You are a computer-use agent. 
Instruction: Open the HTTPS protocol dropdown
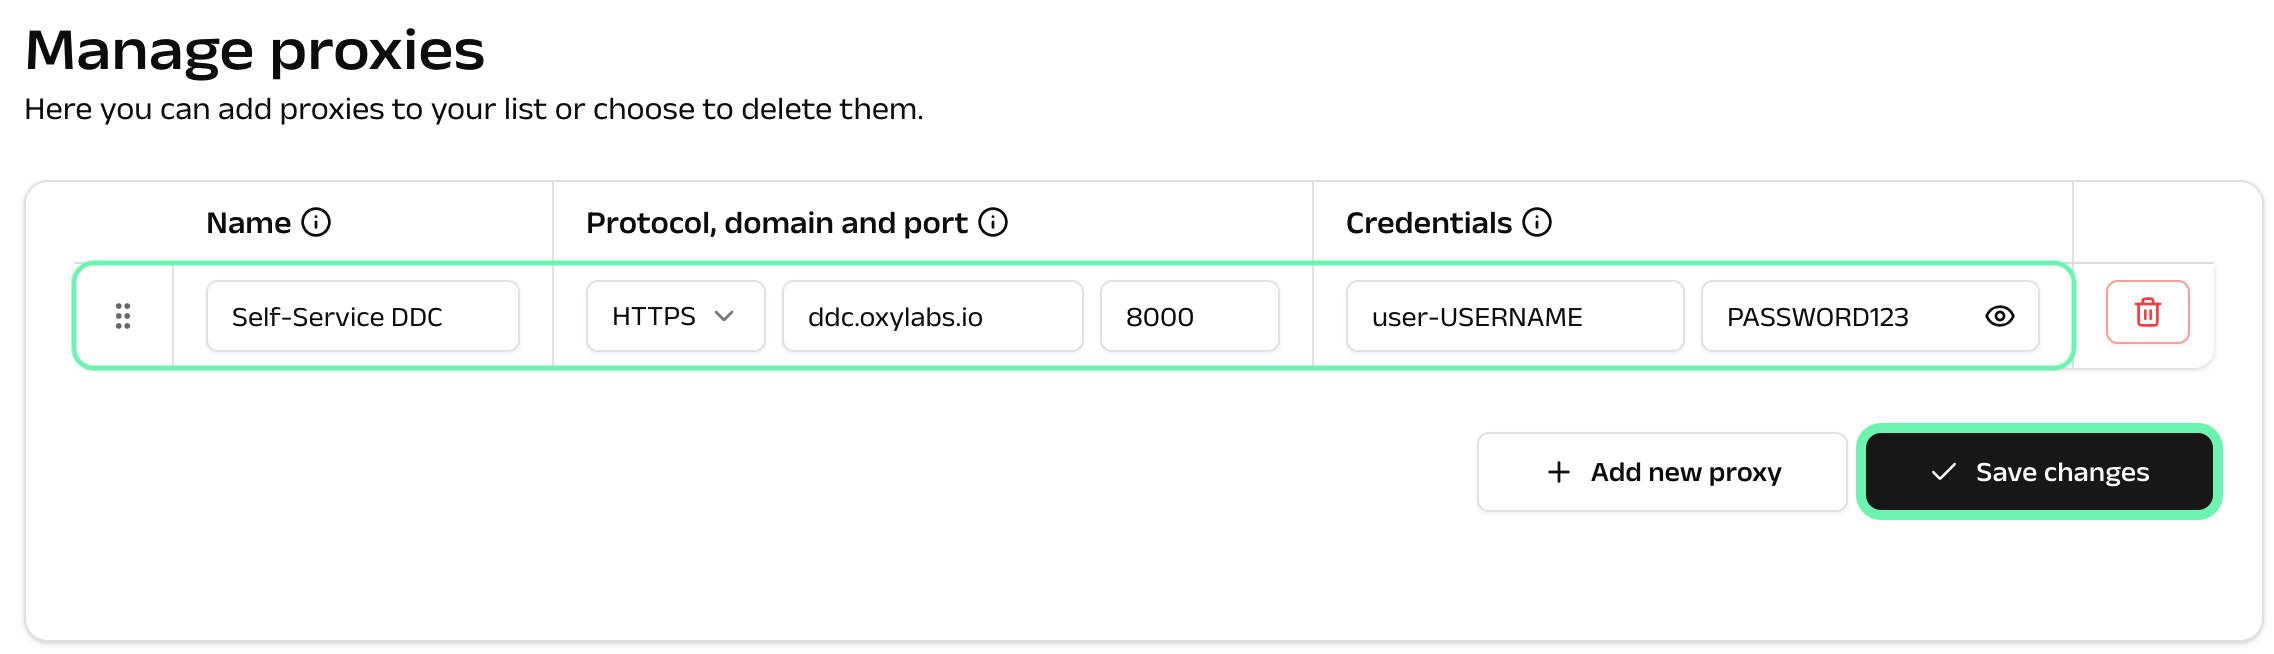(x=674, y=316)
